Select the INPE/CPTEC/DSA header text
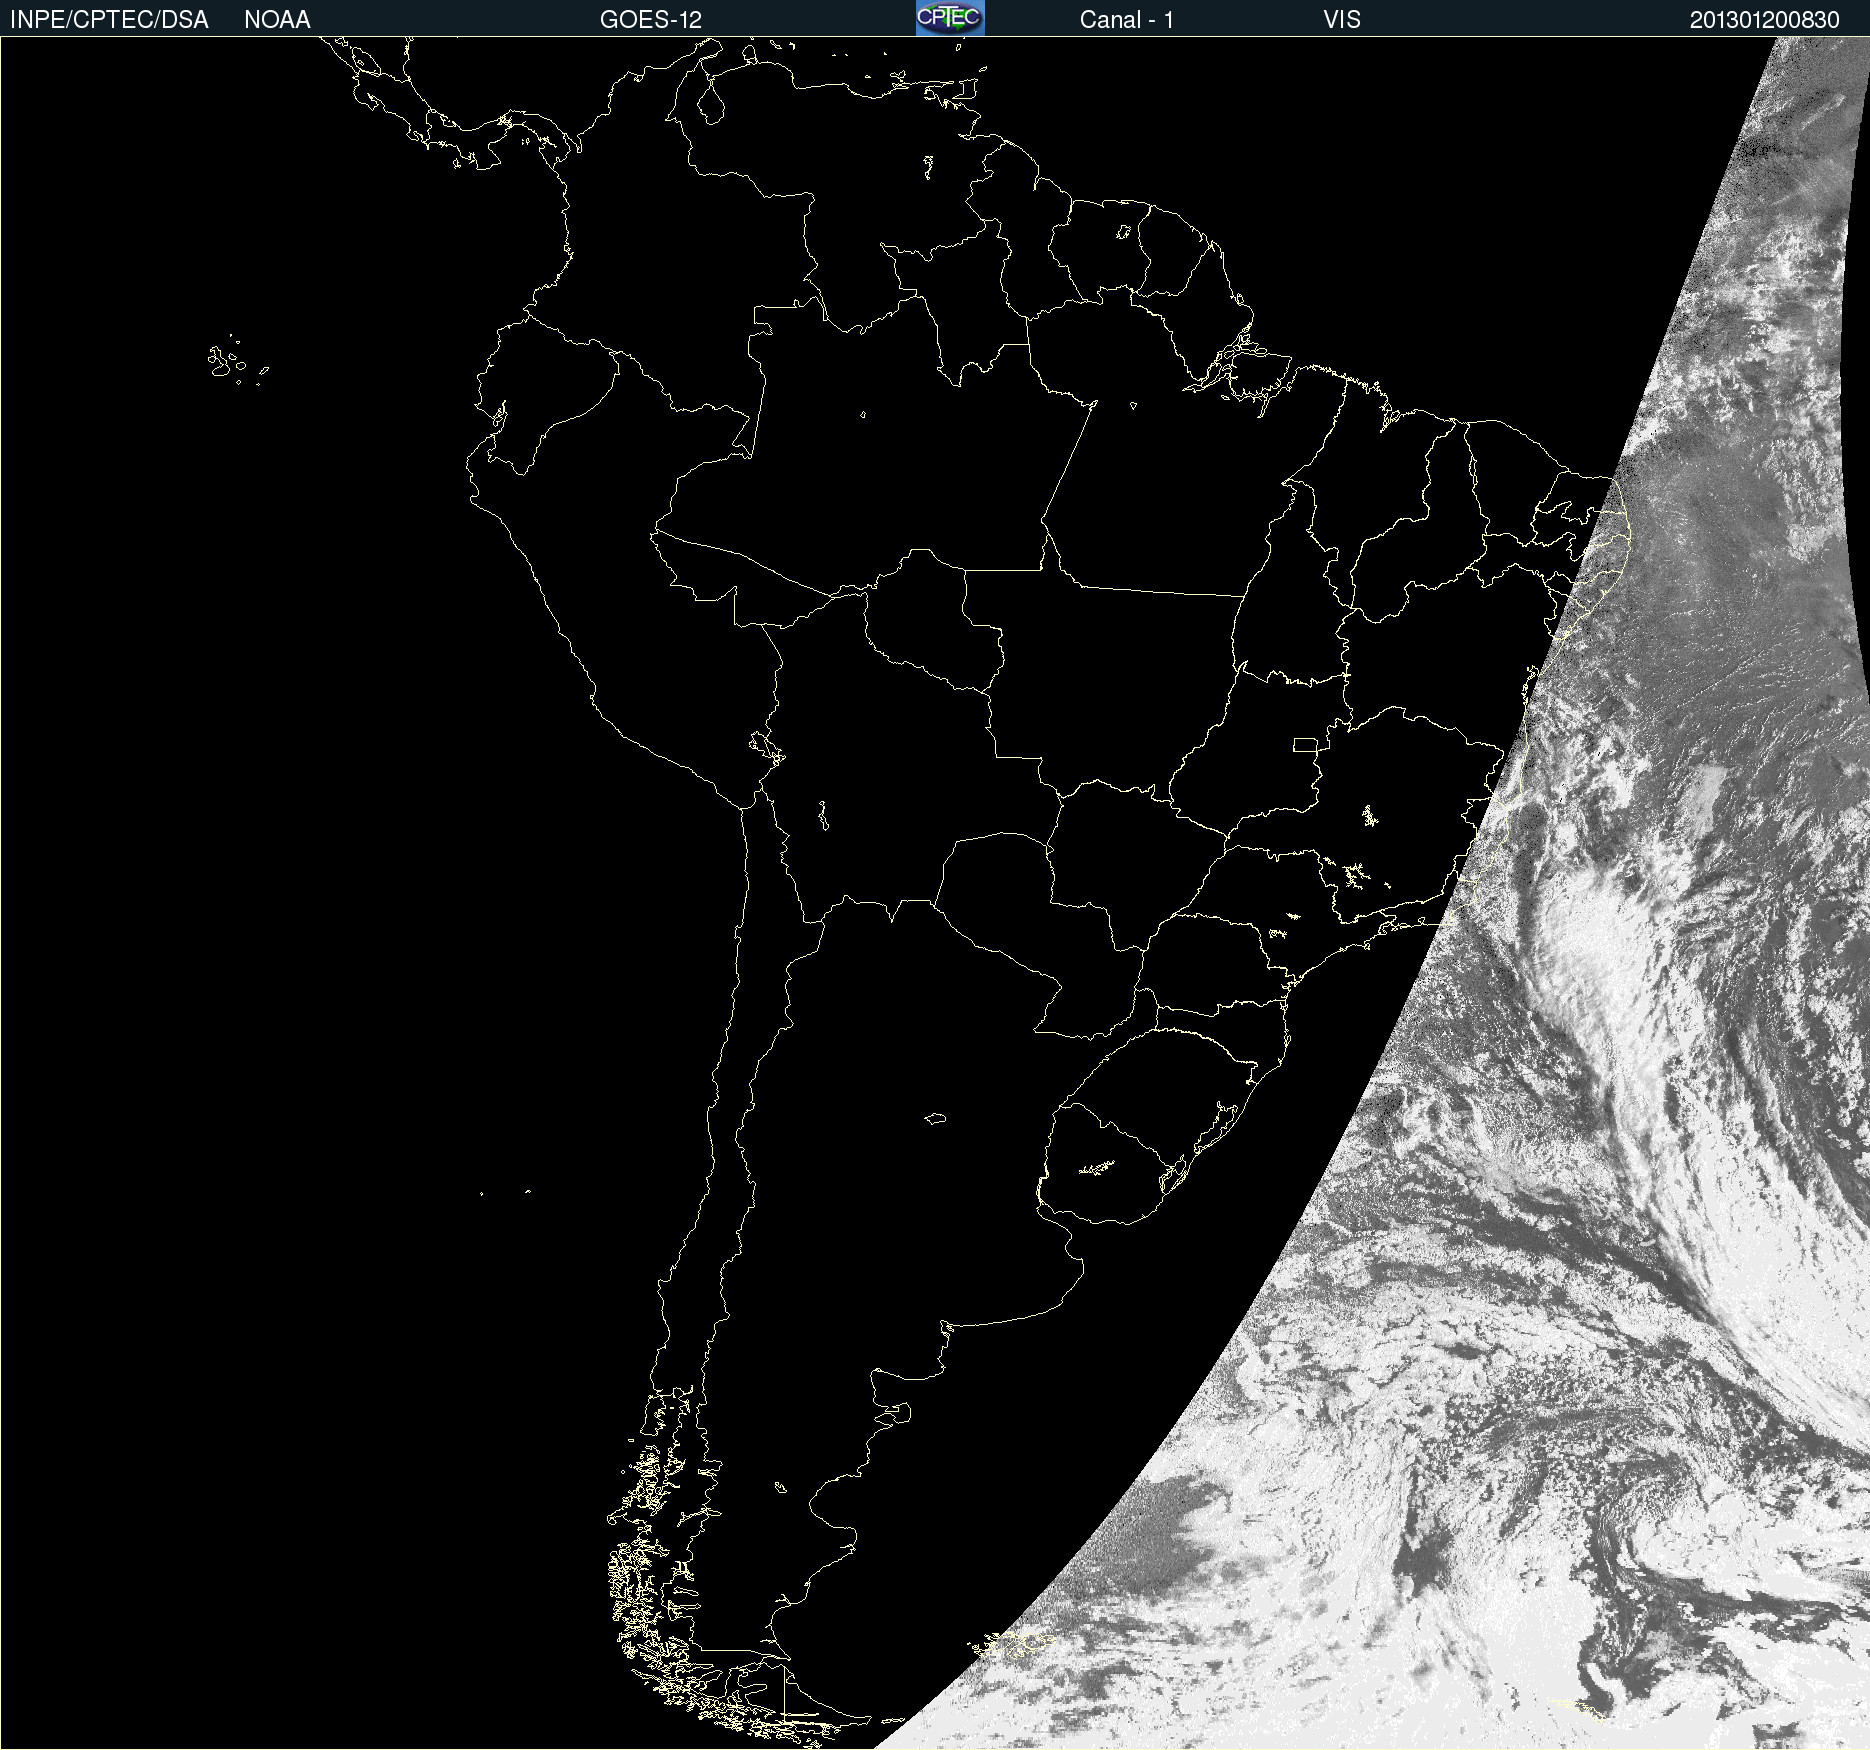This screenshot has width=1870, height=1750. pyautogui.click(x=109, y=20)
